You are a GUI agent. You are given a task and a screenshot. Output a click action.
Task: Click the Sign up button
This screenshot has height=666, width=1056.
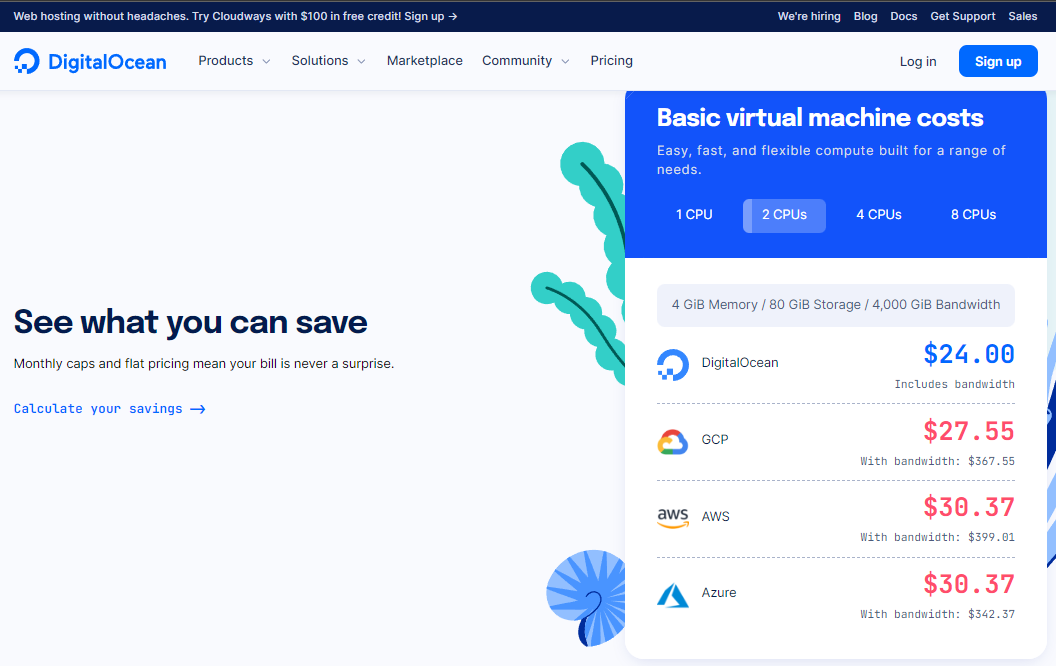click(998, 61)
